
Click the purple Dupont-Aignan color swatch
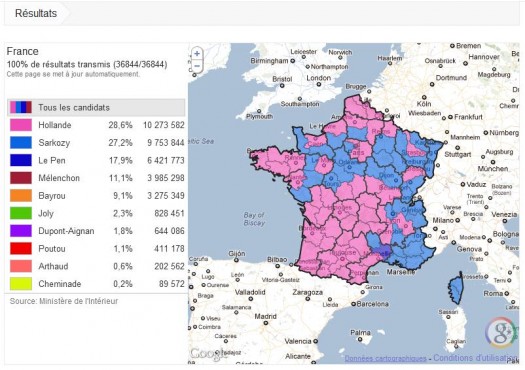21,231
